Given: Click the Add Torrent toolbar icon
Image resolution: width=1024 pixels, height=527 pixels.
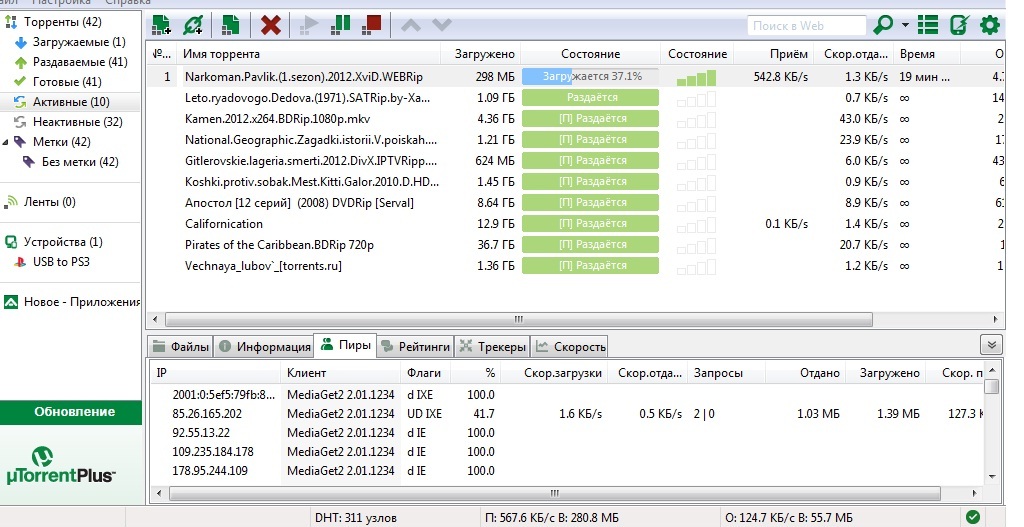Looking at the screenshot, I should (x=160, y=24).
